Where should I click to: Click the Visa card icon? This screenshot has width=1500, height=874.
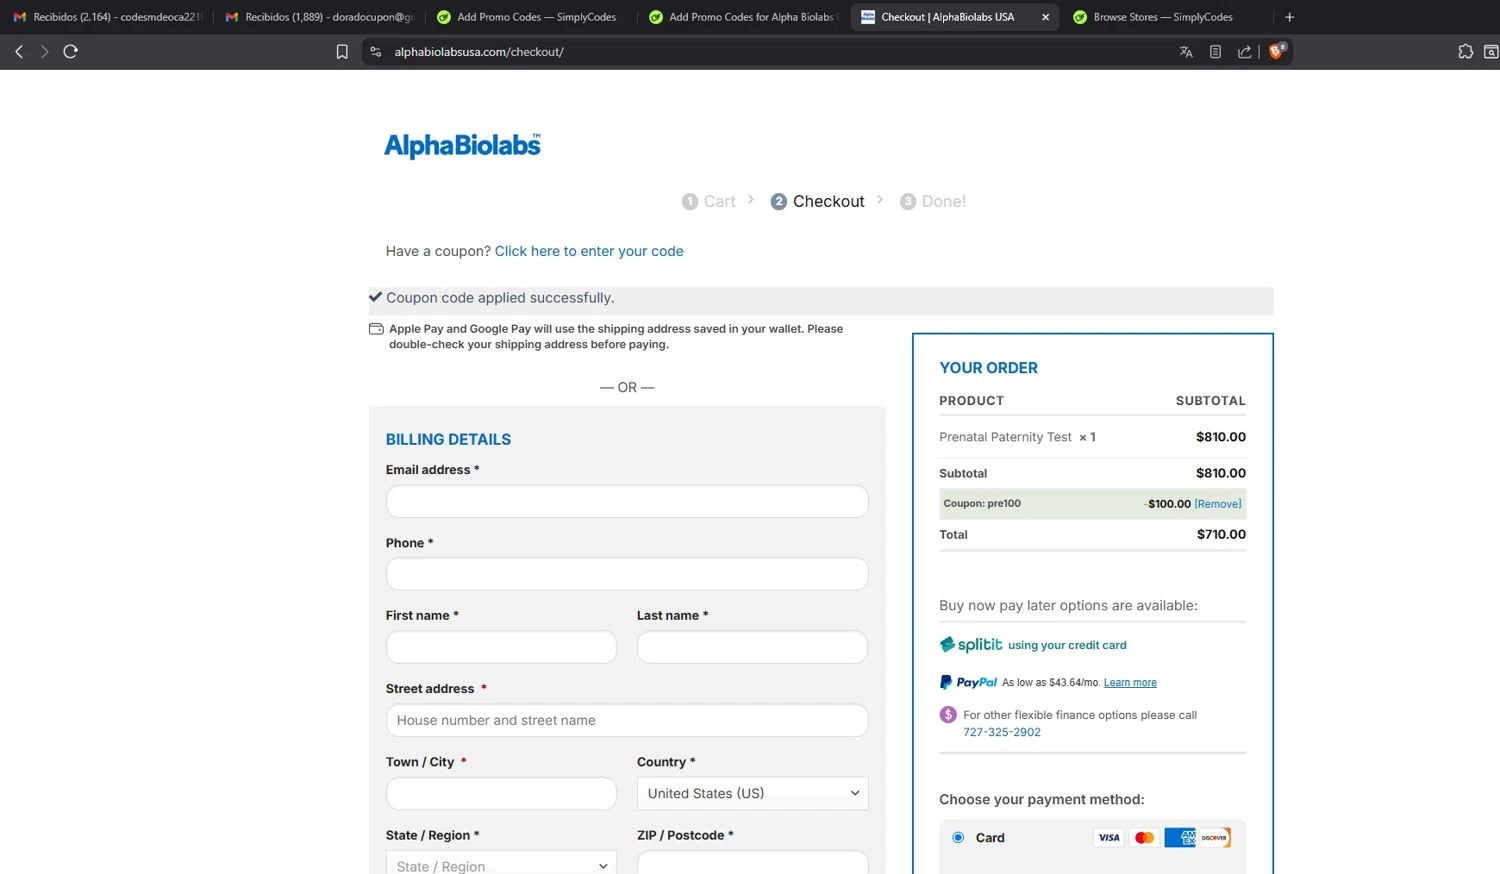coord(1109,838)
